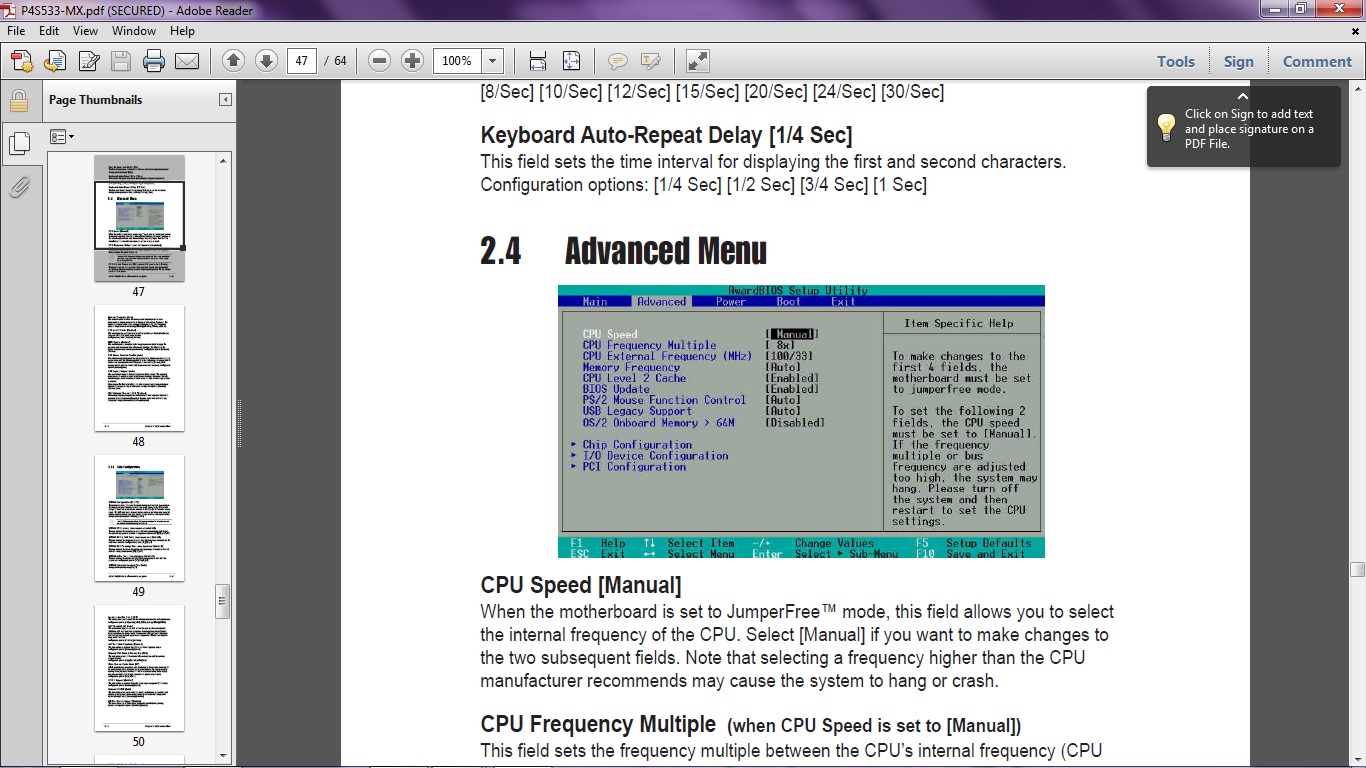The width and height of the screenshot is (1366, 768).
Task: Select page 50 thumbnail
Action: 139,668
